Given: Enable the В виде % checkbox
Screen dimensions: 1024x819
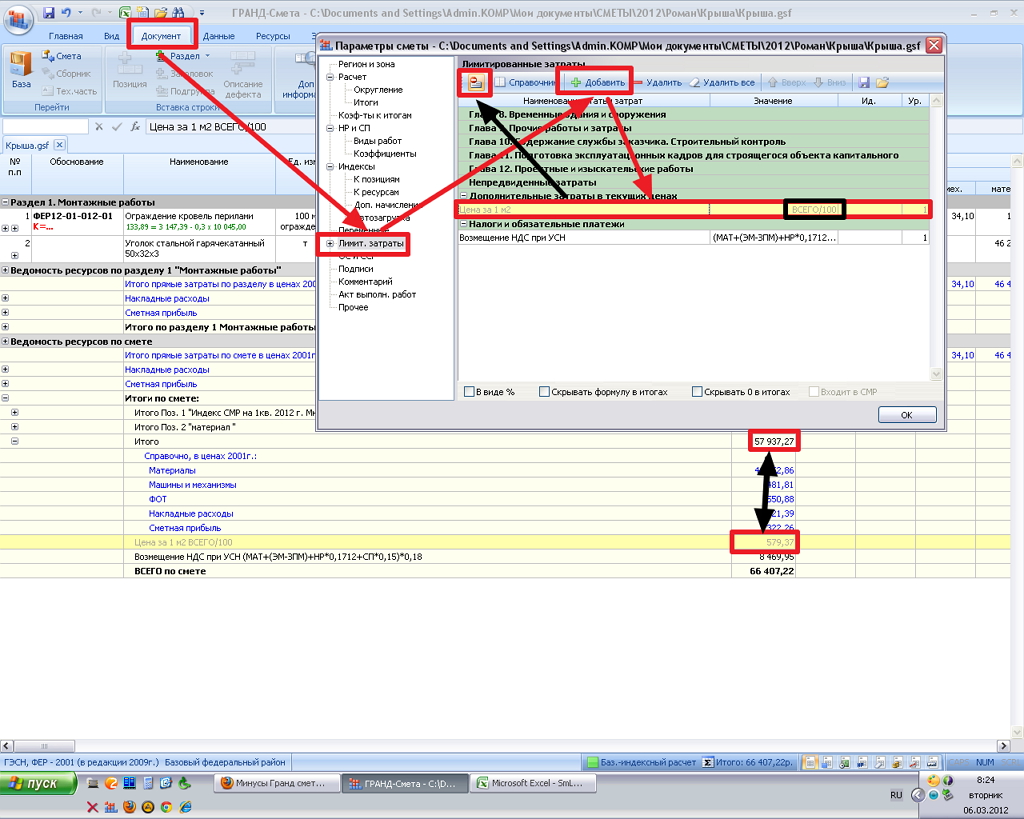Looking at the screenshot, I should point(469,392).
